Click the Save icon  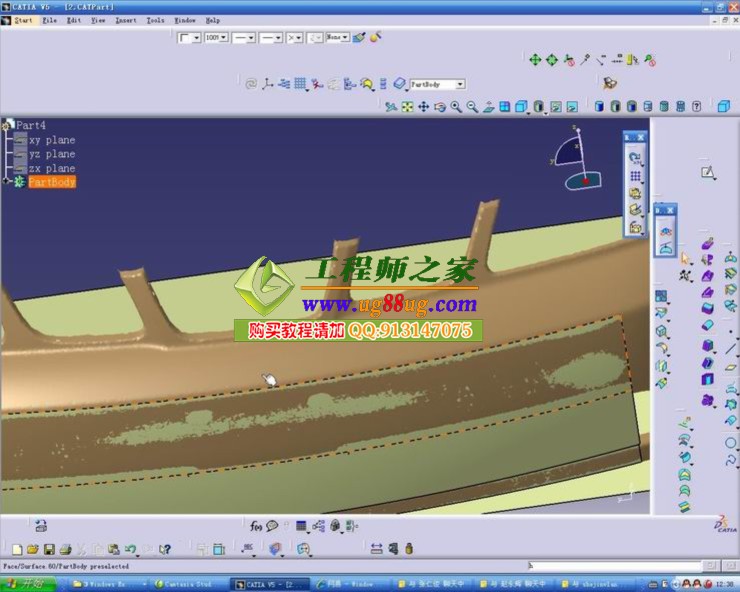tap(49, 549)
